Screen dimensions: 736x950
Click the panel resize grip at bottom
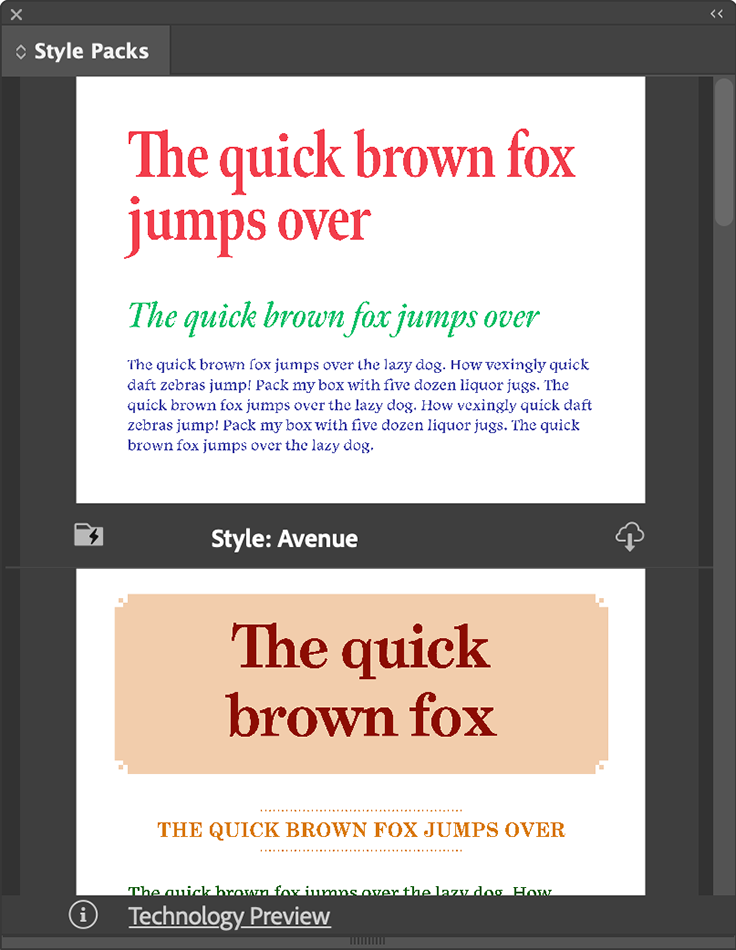[367, 942]
